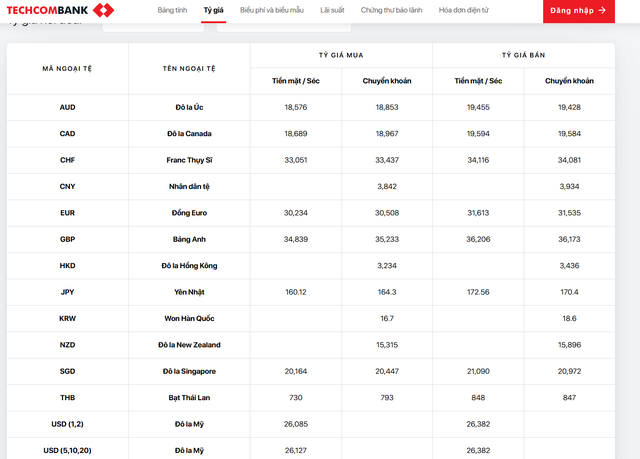Click the Techcombank logo

(x=60, y=10)
